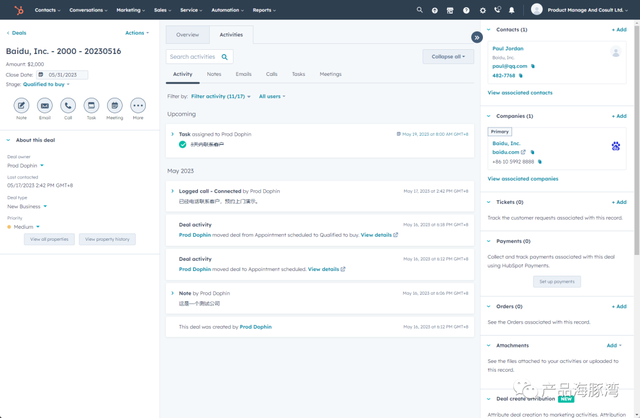
Task: Select the Activities tab
Action: (231, 35)
